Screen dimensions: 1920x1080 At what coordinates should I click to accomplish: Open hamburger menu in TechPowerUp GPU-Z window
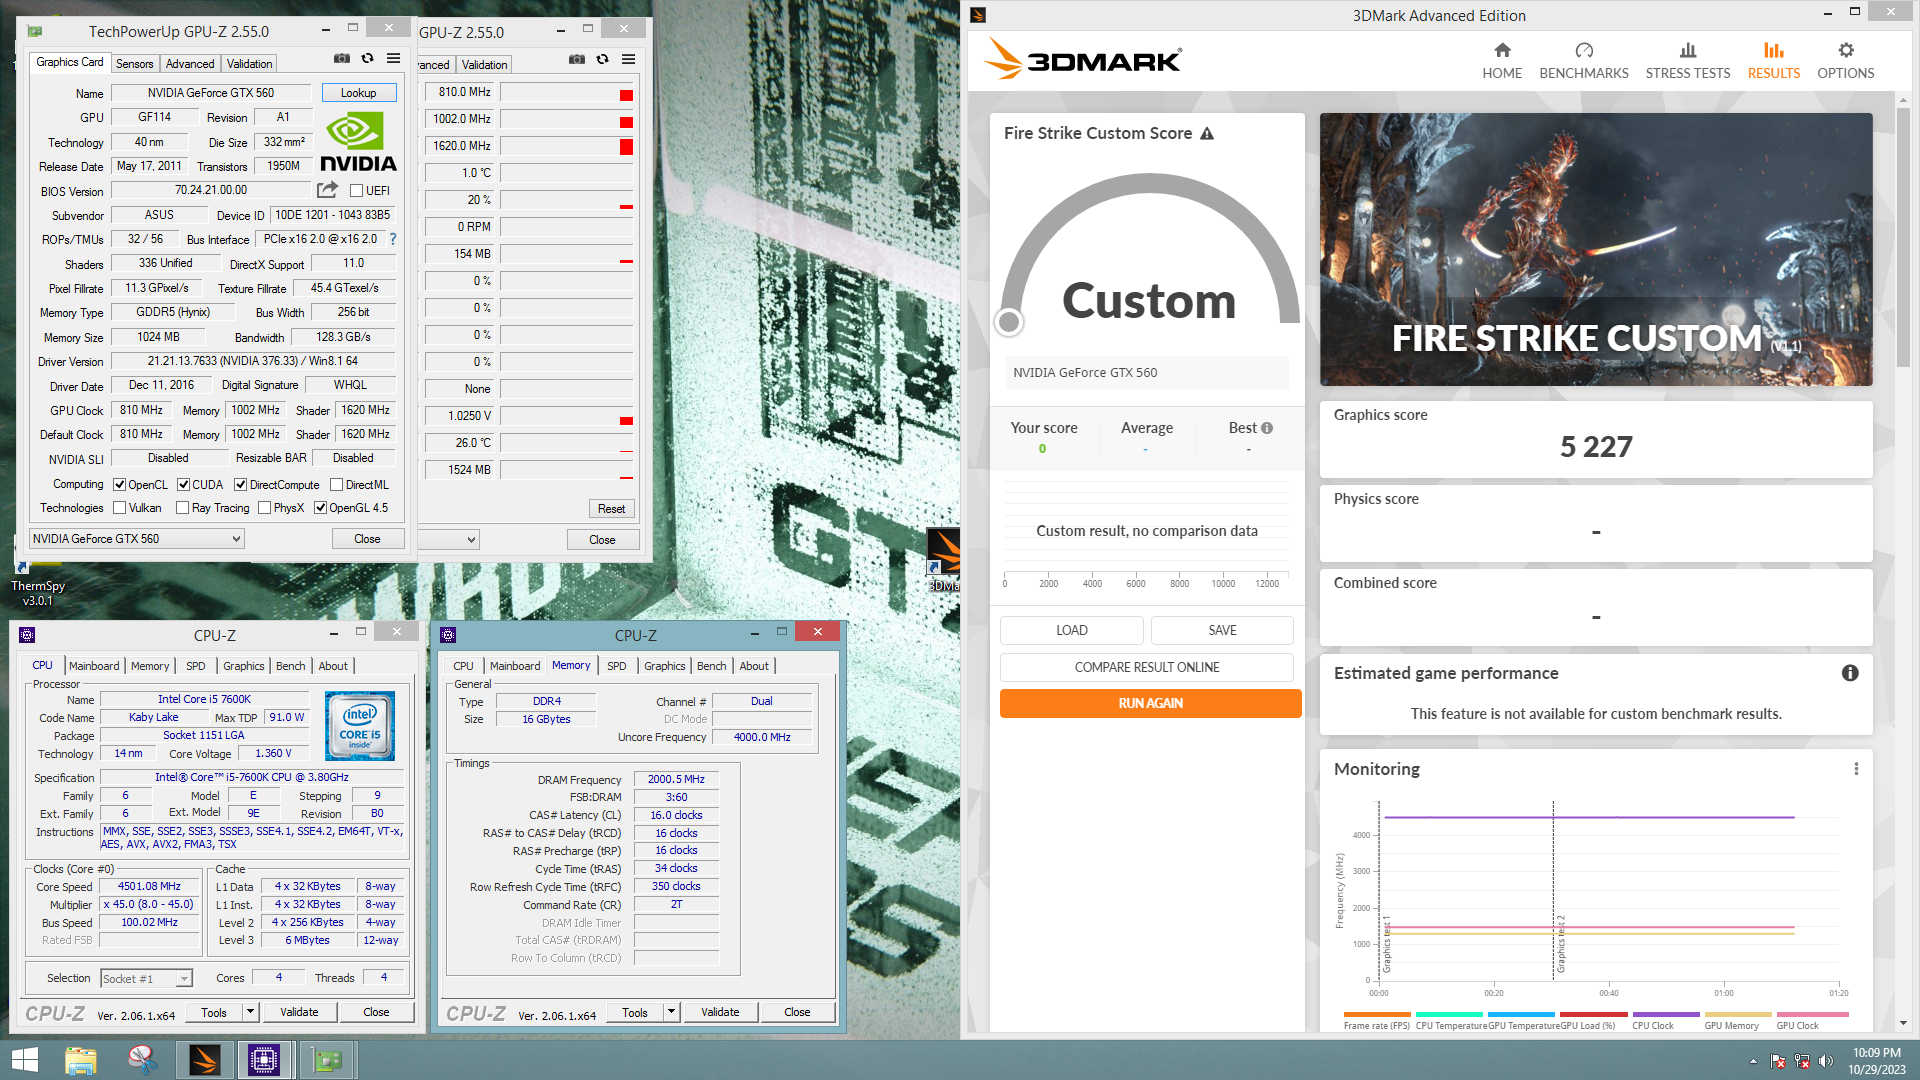[394, 59]
